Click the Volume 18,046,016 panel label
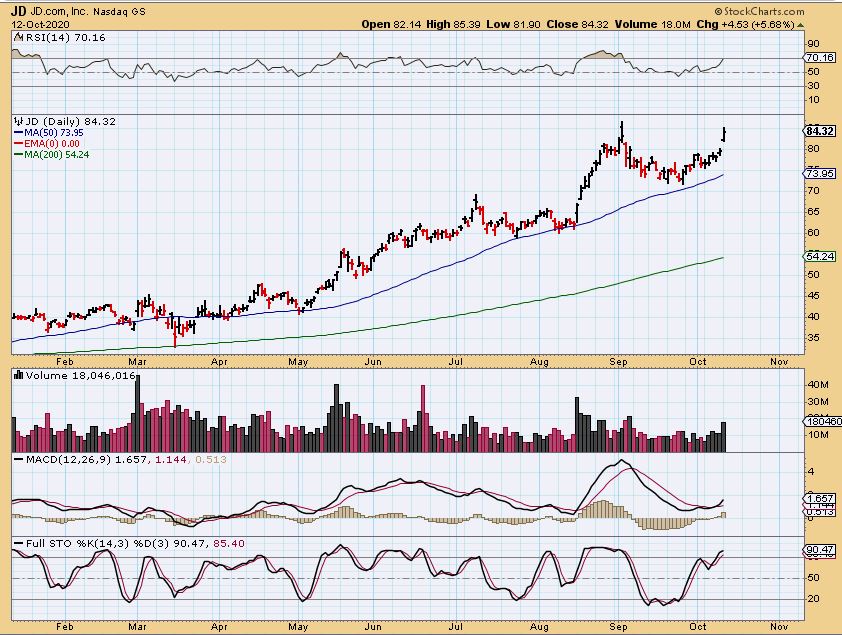 point(81,375)
